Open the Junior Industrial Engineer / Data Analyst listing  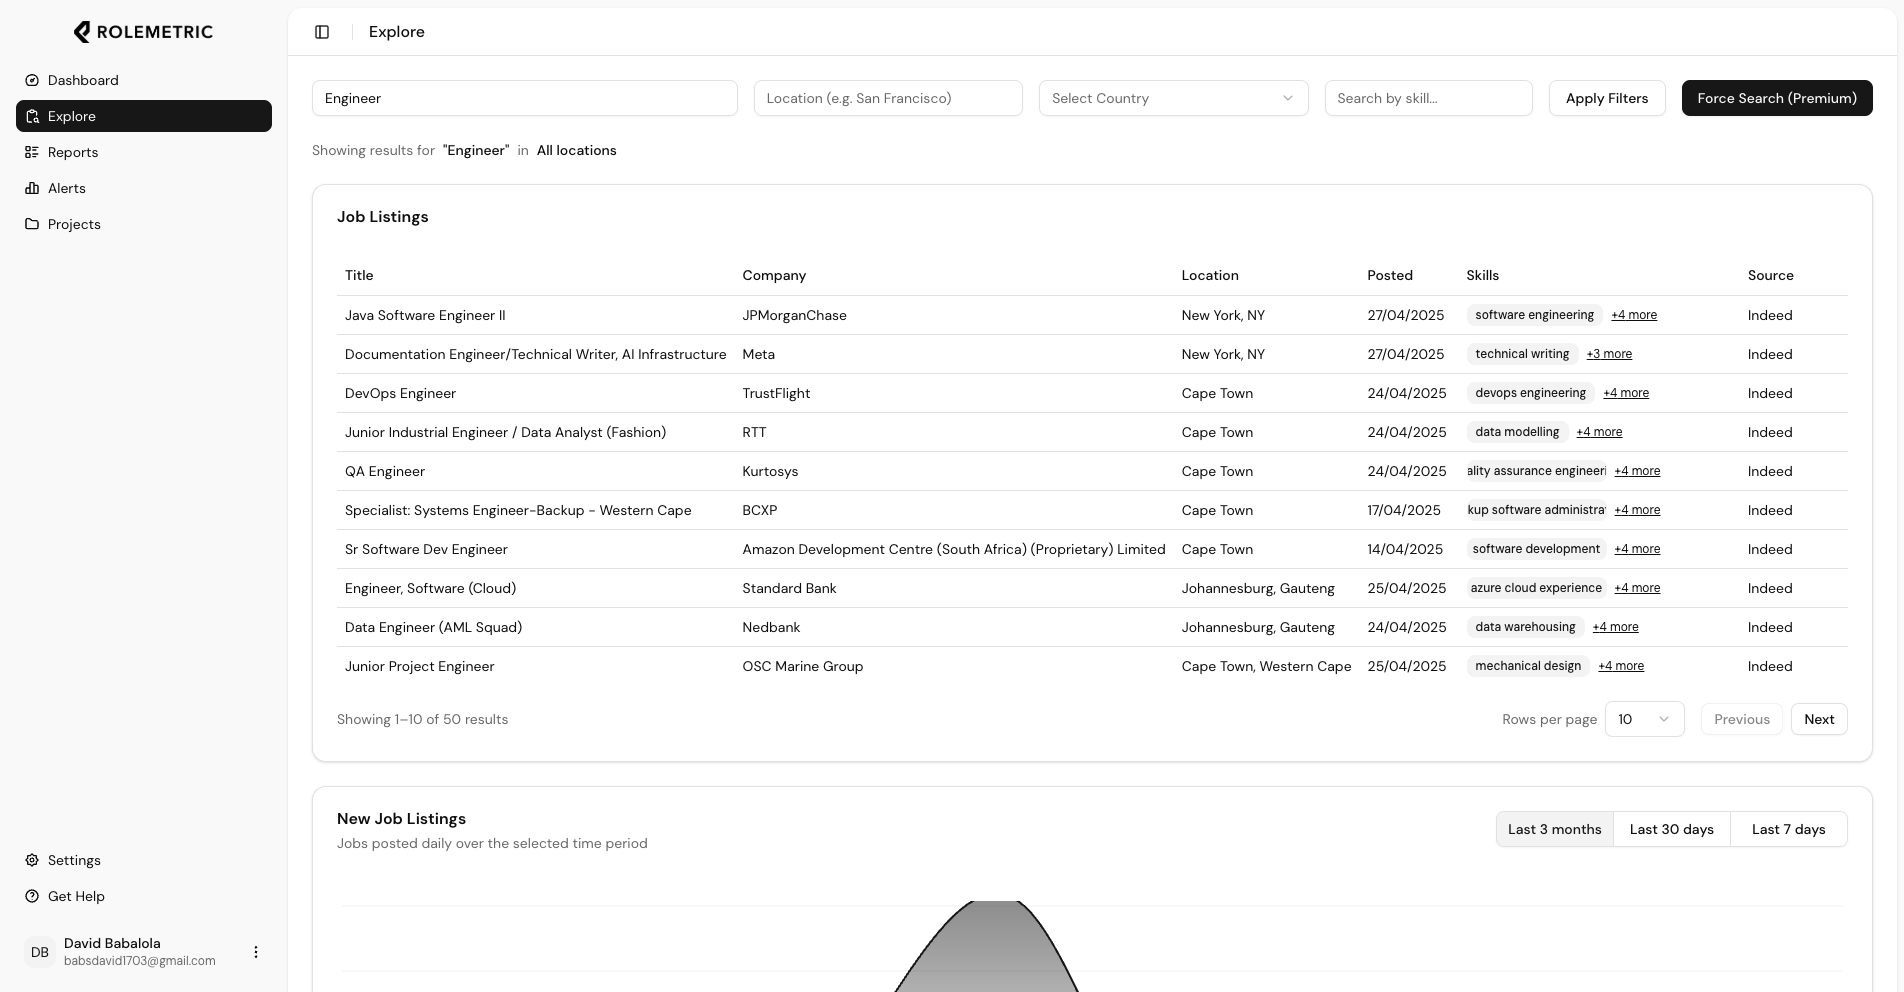click(505, 432)
